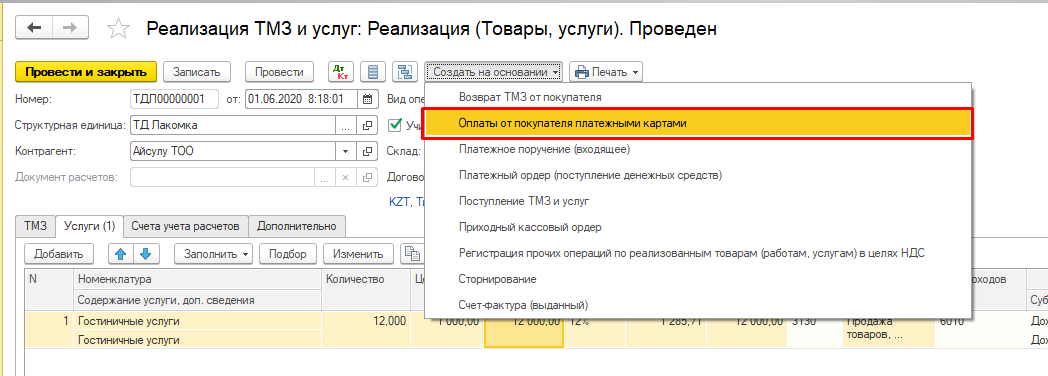Viewport: 1048px width, 376px height.
Task: Click the Подбор button
Action: [x=287, y=254]
